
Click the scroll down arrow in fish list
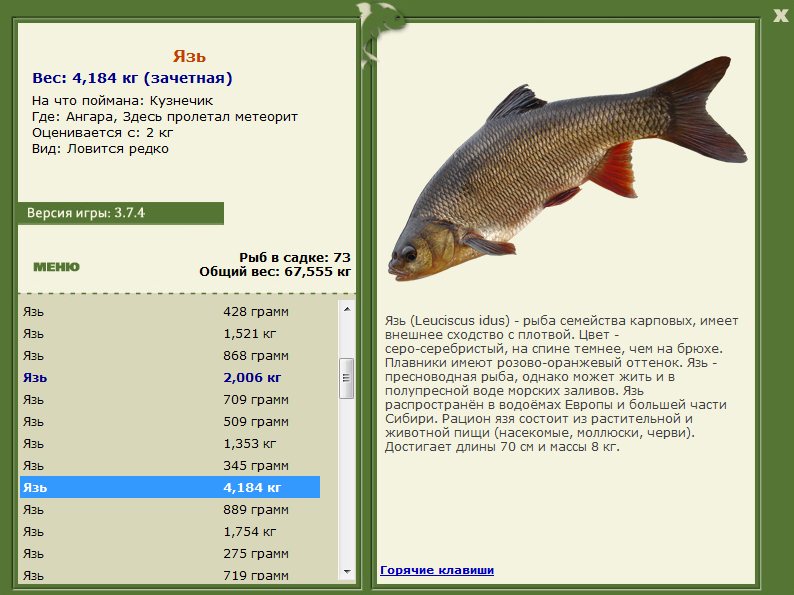(347, 572)
